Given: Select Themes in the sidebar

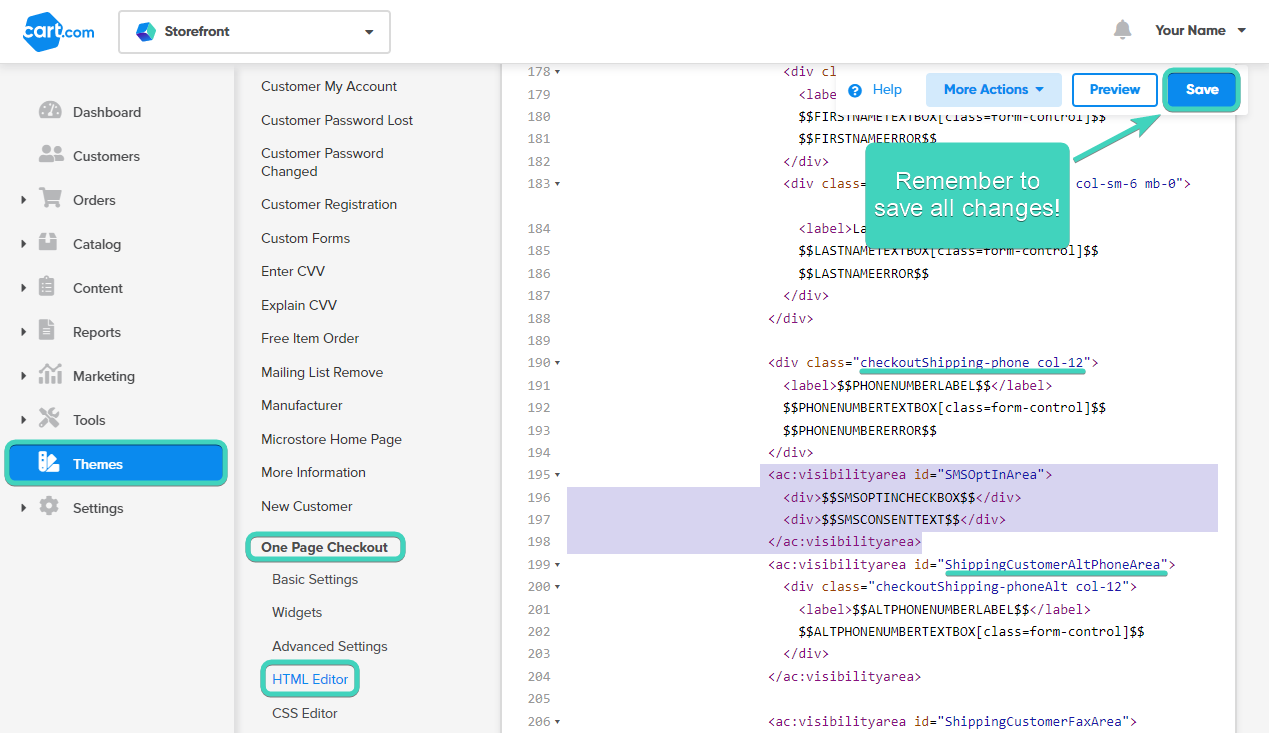Looking at the screenshot, I should (x=117, y=464).
